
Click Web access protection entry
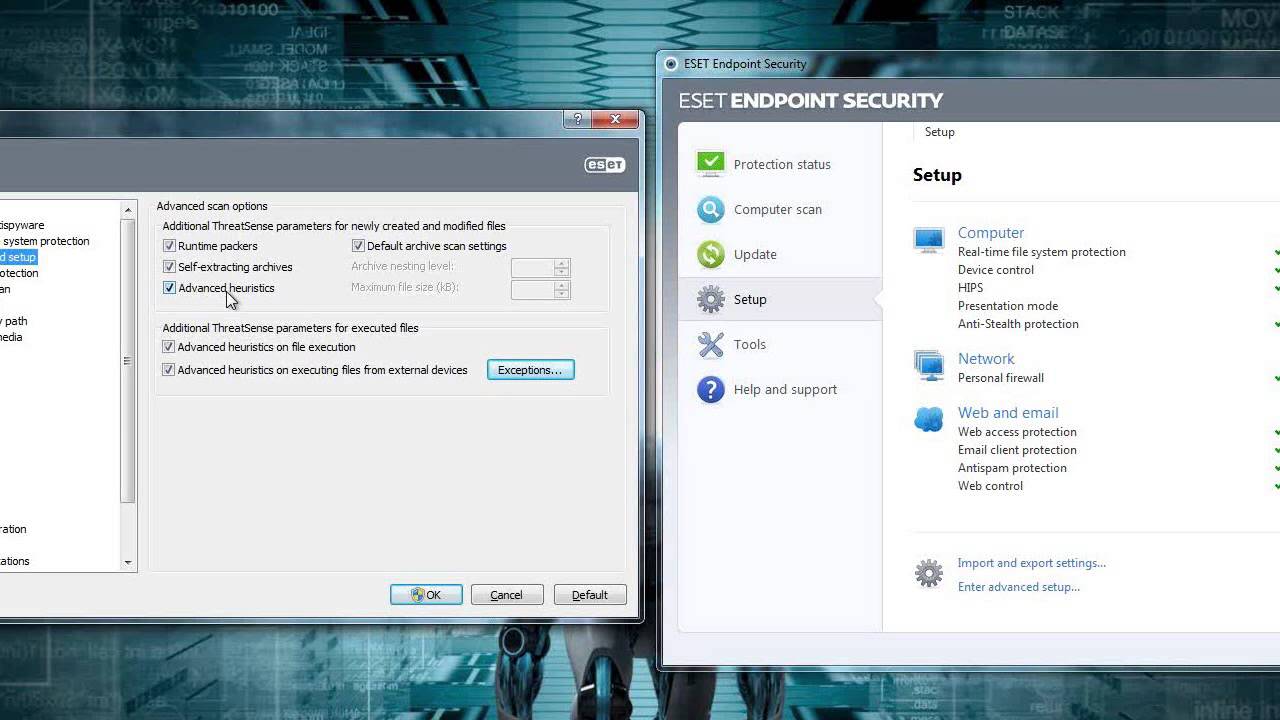tap(1017, 432)
